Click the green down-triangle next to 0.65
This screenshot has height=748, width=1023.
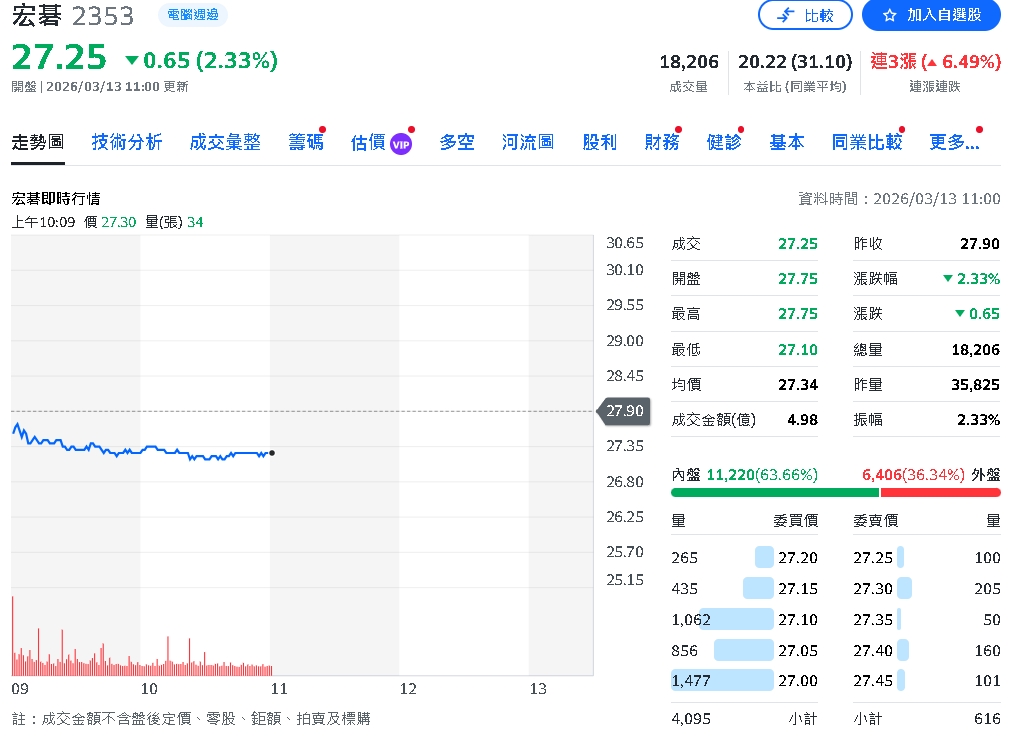coord(132,61)
